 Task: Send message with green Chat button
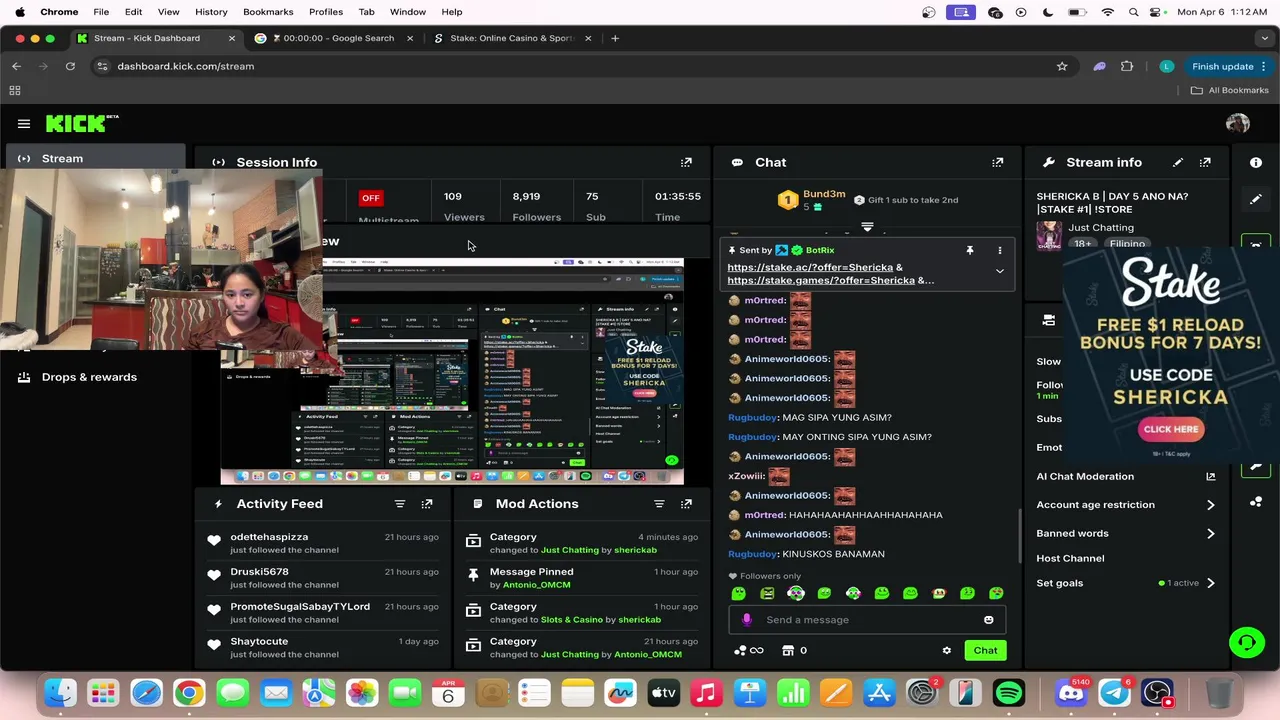pos(985,651)
